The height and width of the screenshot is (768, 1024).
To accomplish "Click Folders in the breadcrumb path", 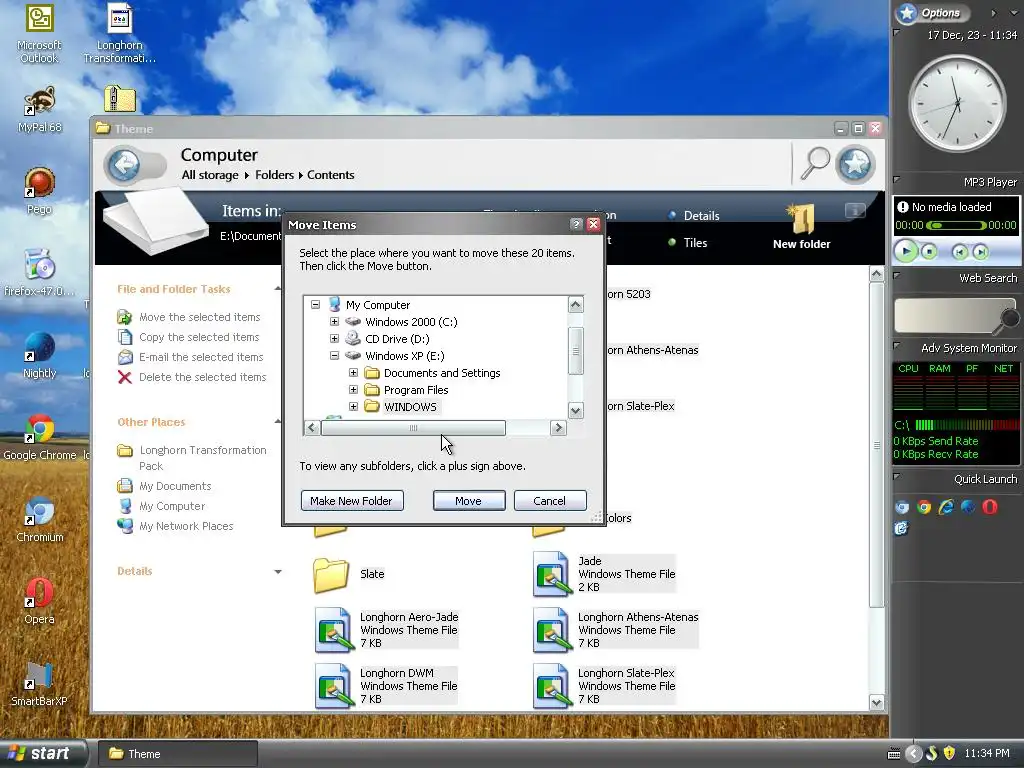I will [274, 175].
